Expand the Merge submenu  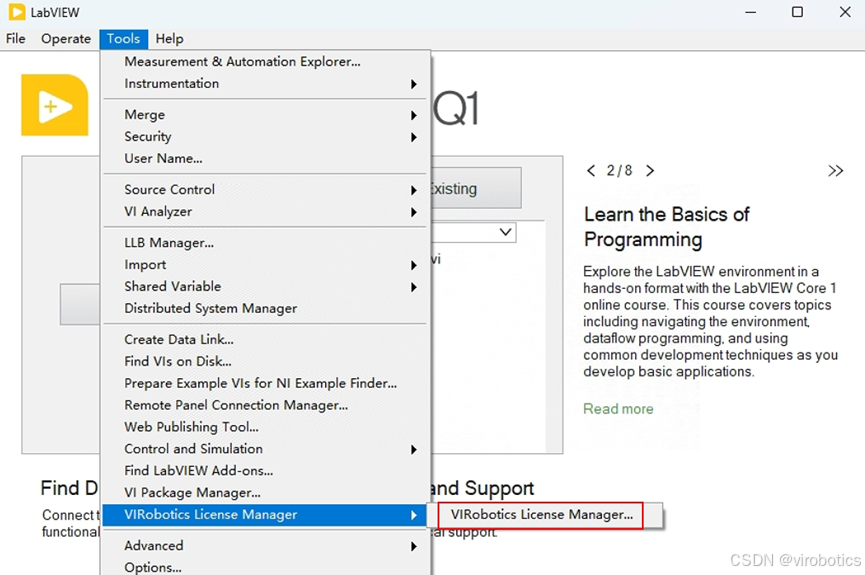pos(265,115)
